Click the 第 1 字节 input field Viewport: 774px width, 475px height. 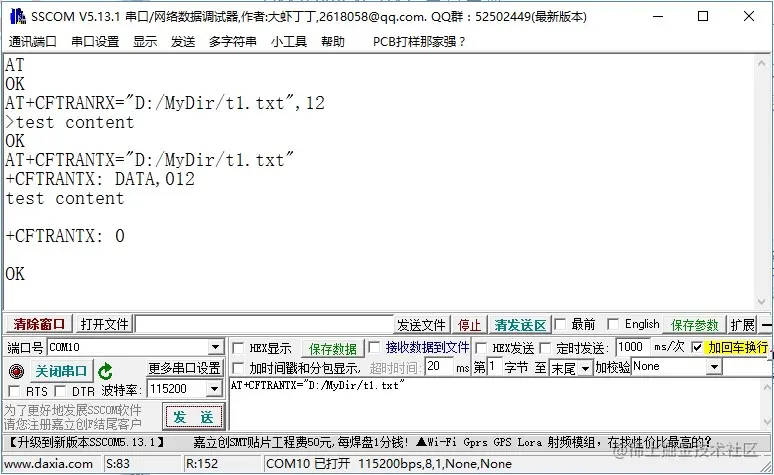495,367
